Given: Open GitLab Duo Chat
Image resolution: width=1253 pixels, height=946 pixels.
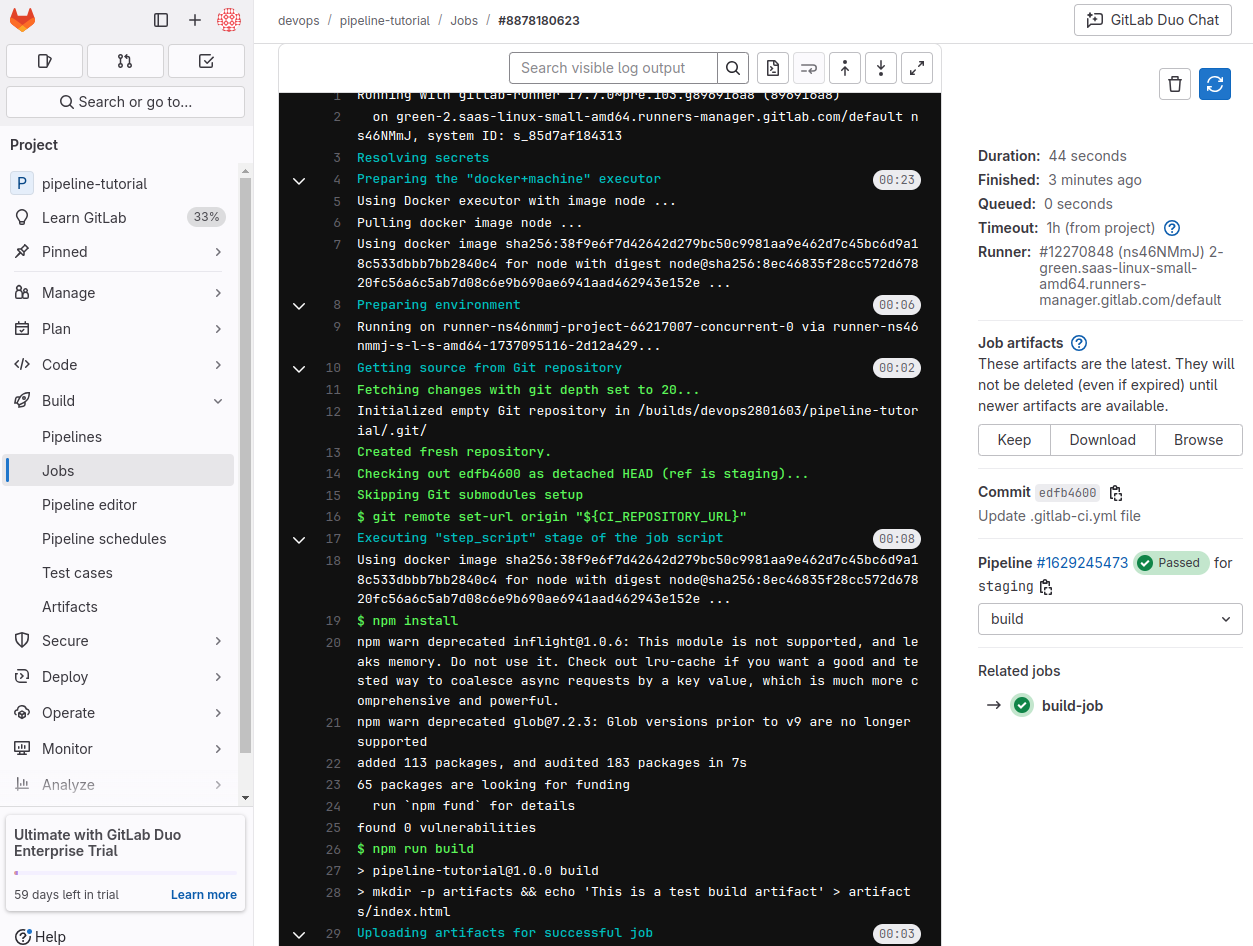Looking at the screenshot, I should click(x=1153, y=20).
